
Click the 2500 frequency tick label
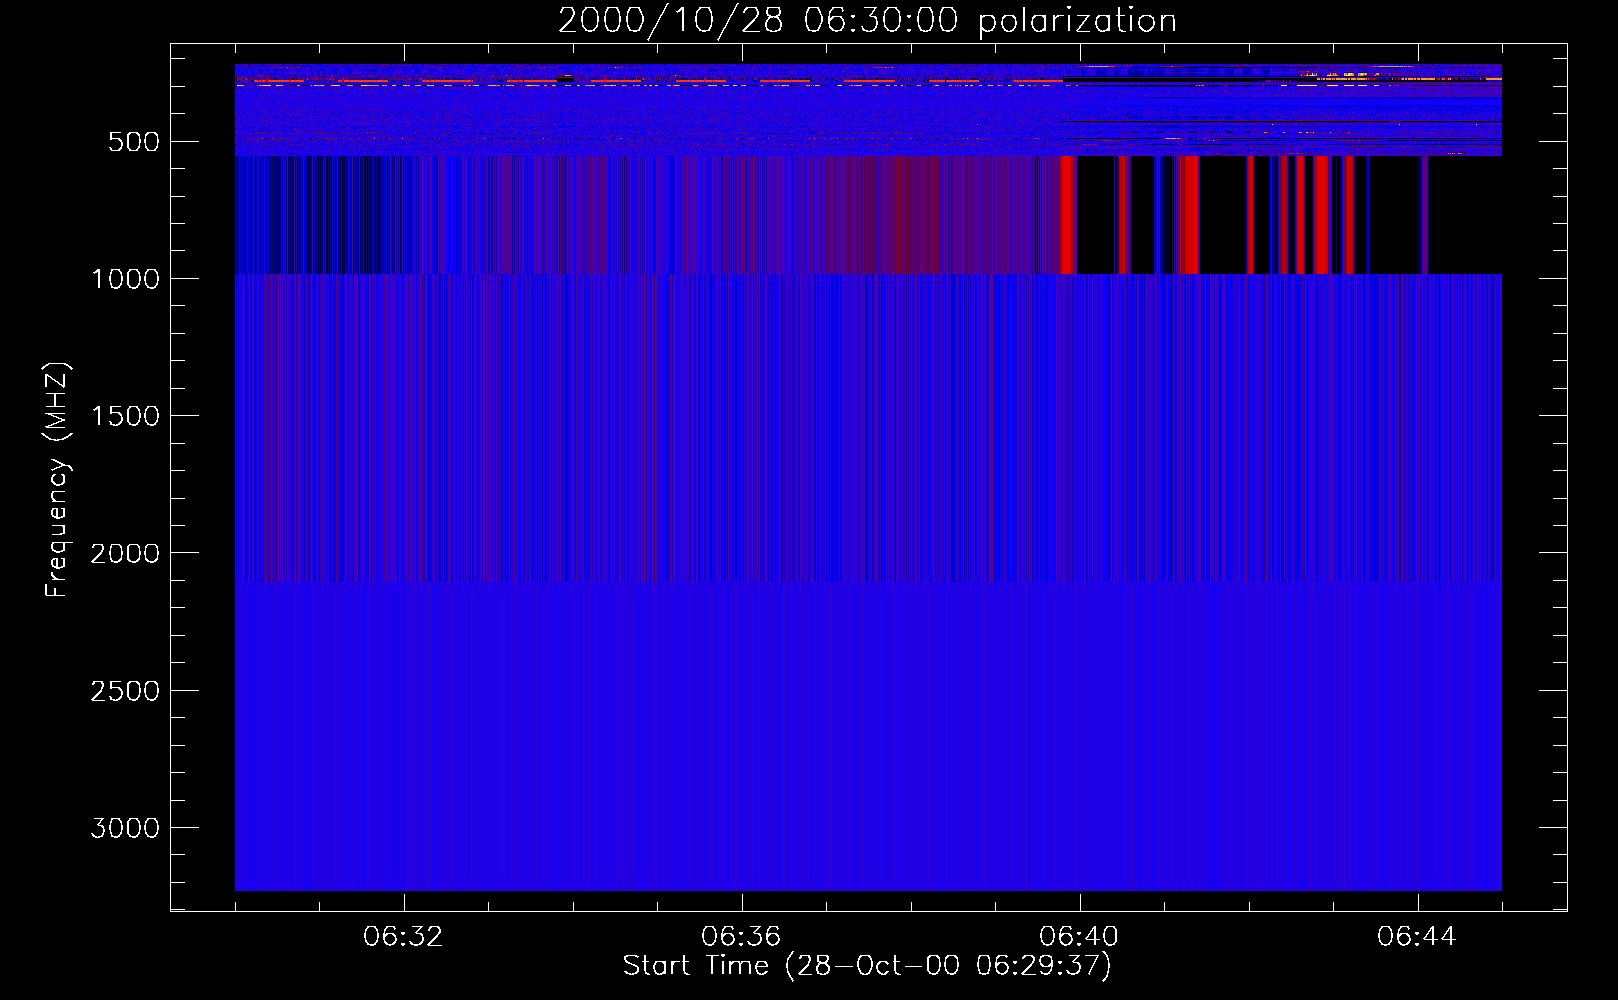pos(125,691)
